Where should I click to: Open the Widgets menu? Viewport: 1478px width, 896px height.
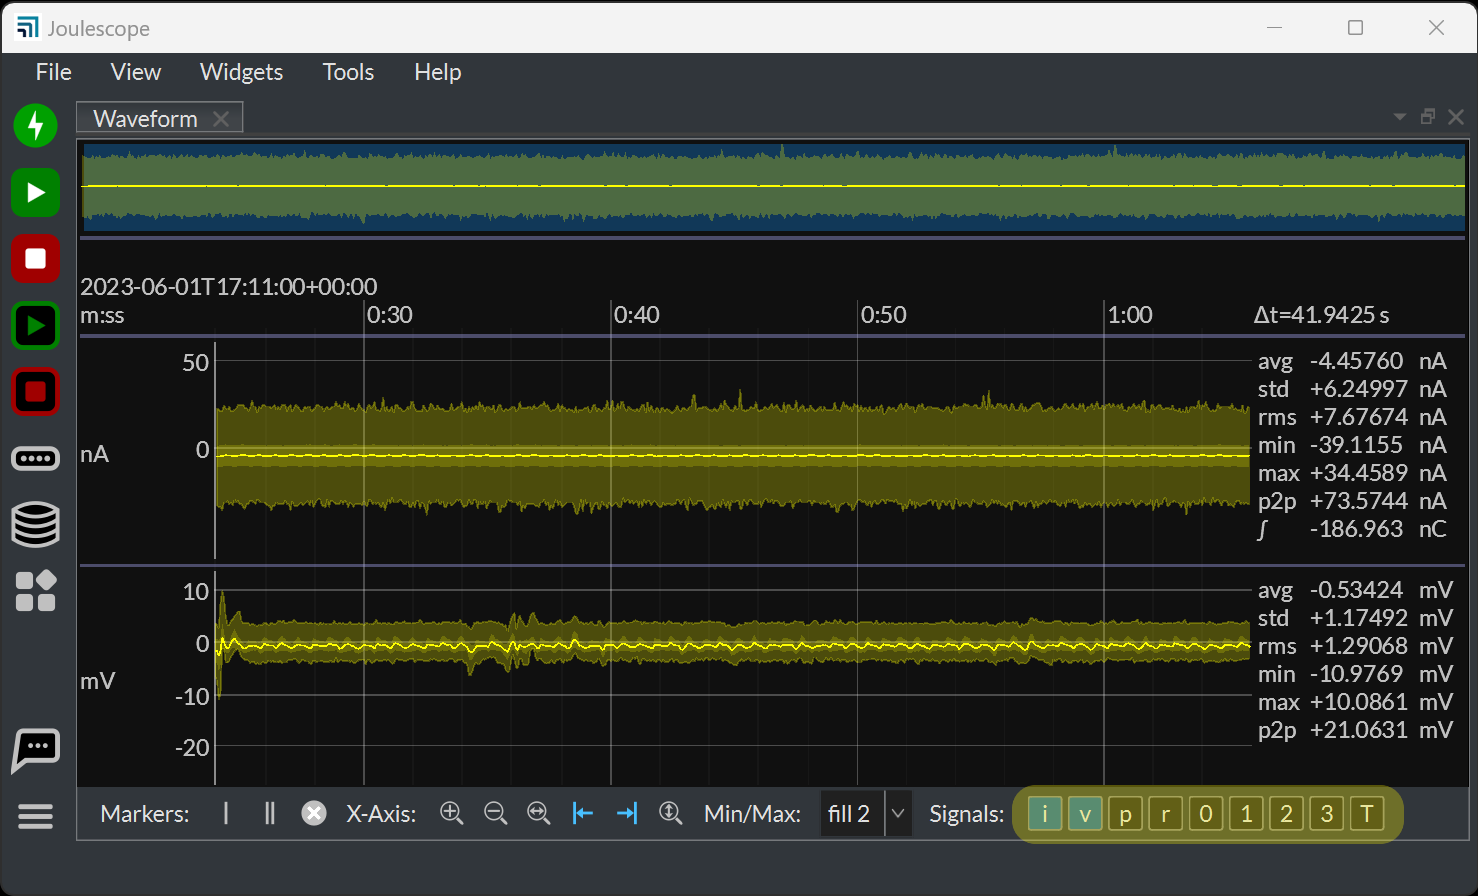point(242,72)
